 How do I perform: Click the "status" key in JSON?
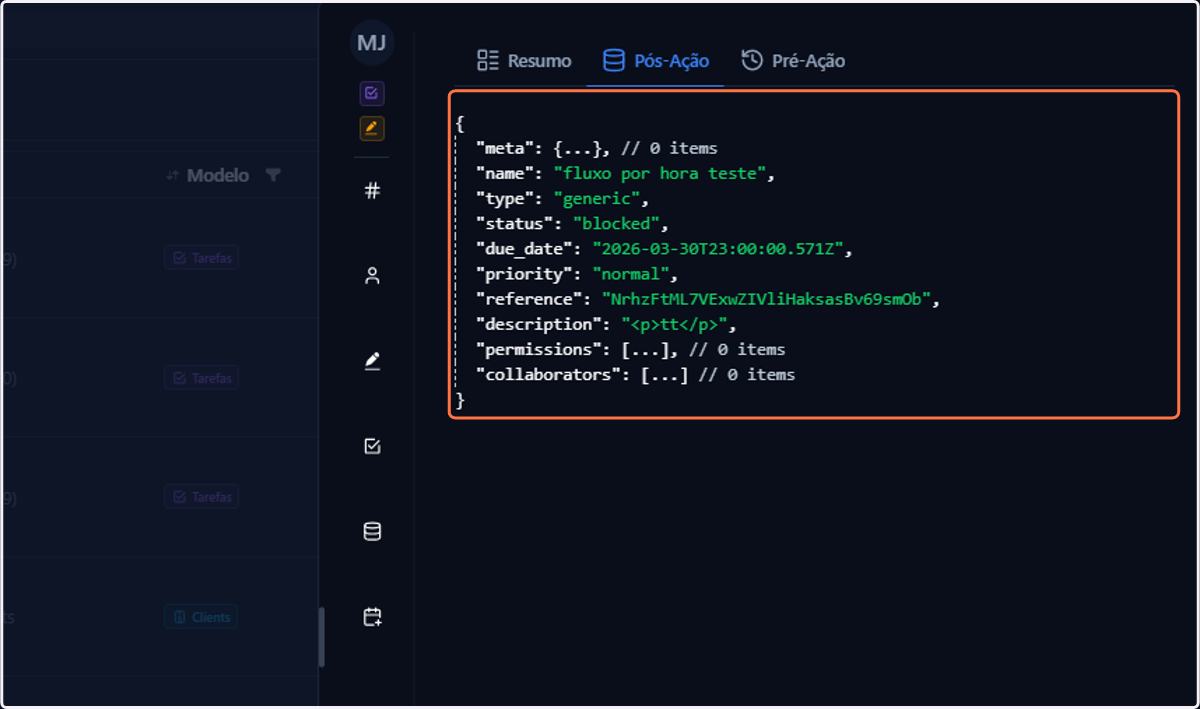tap(515, 223)
